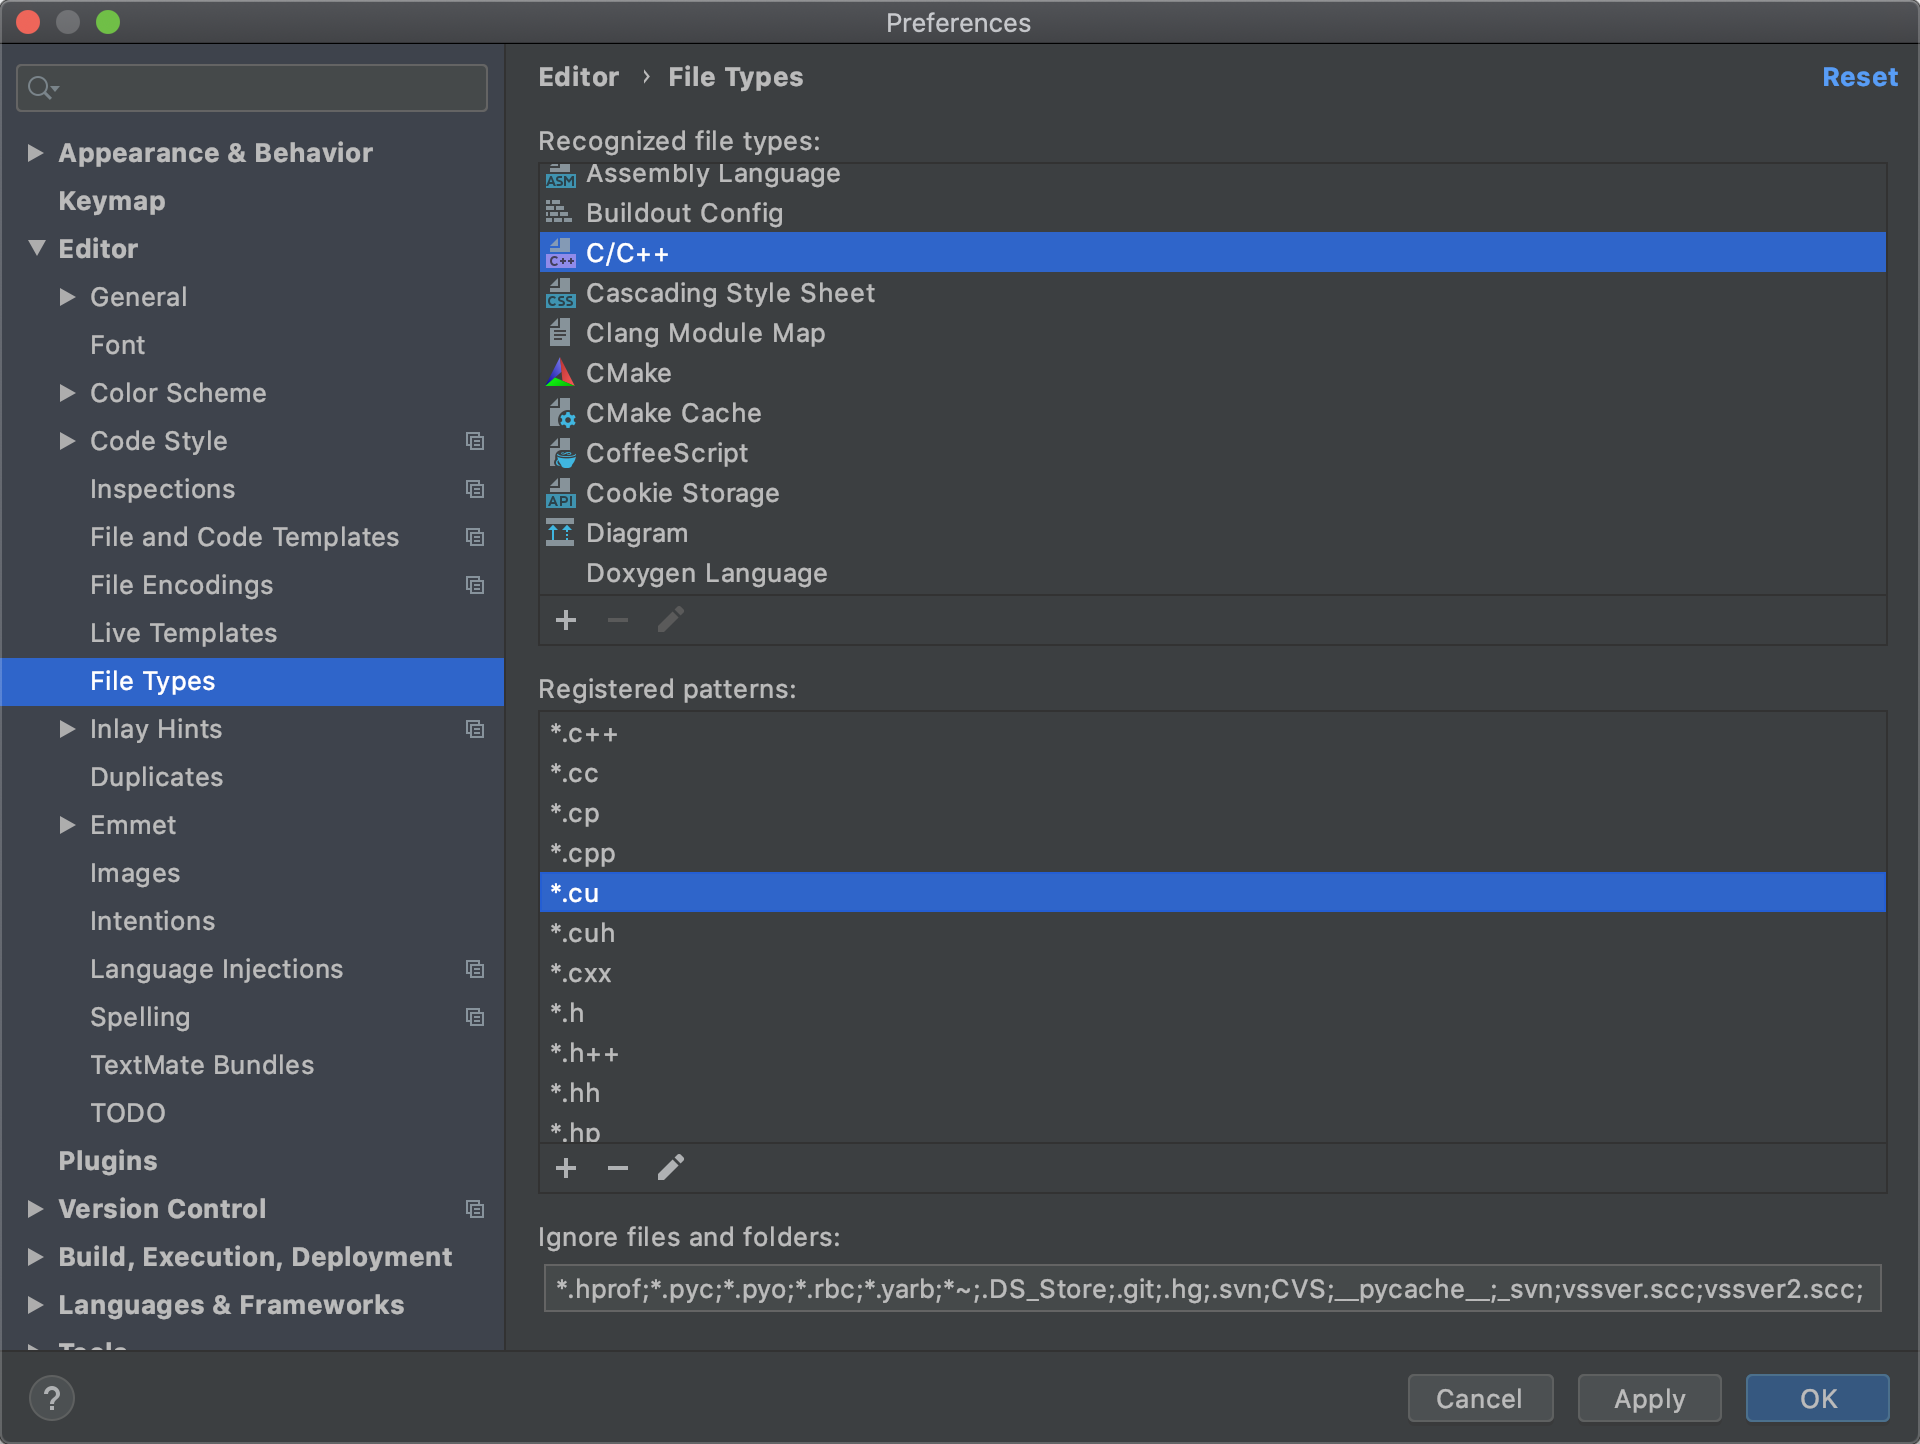Click the add pattern plus icon under Registered patterns
Screen dimensions: 1920x1444
(x=566, y=1168)
